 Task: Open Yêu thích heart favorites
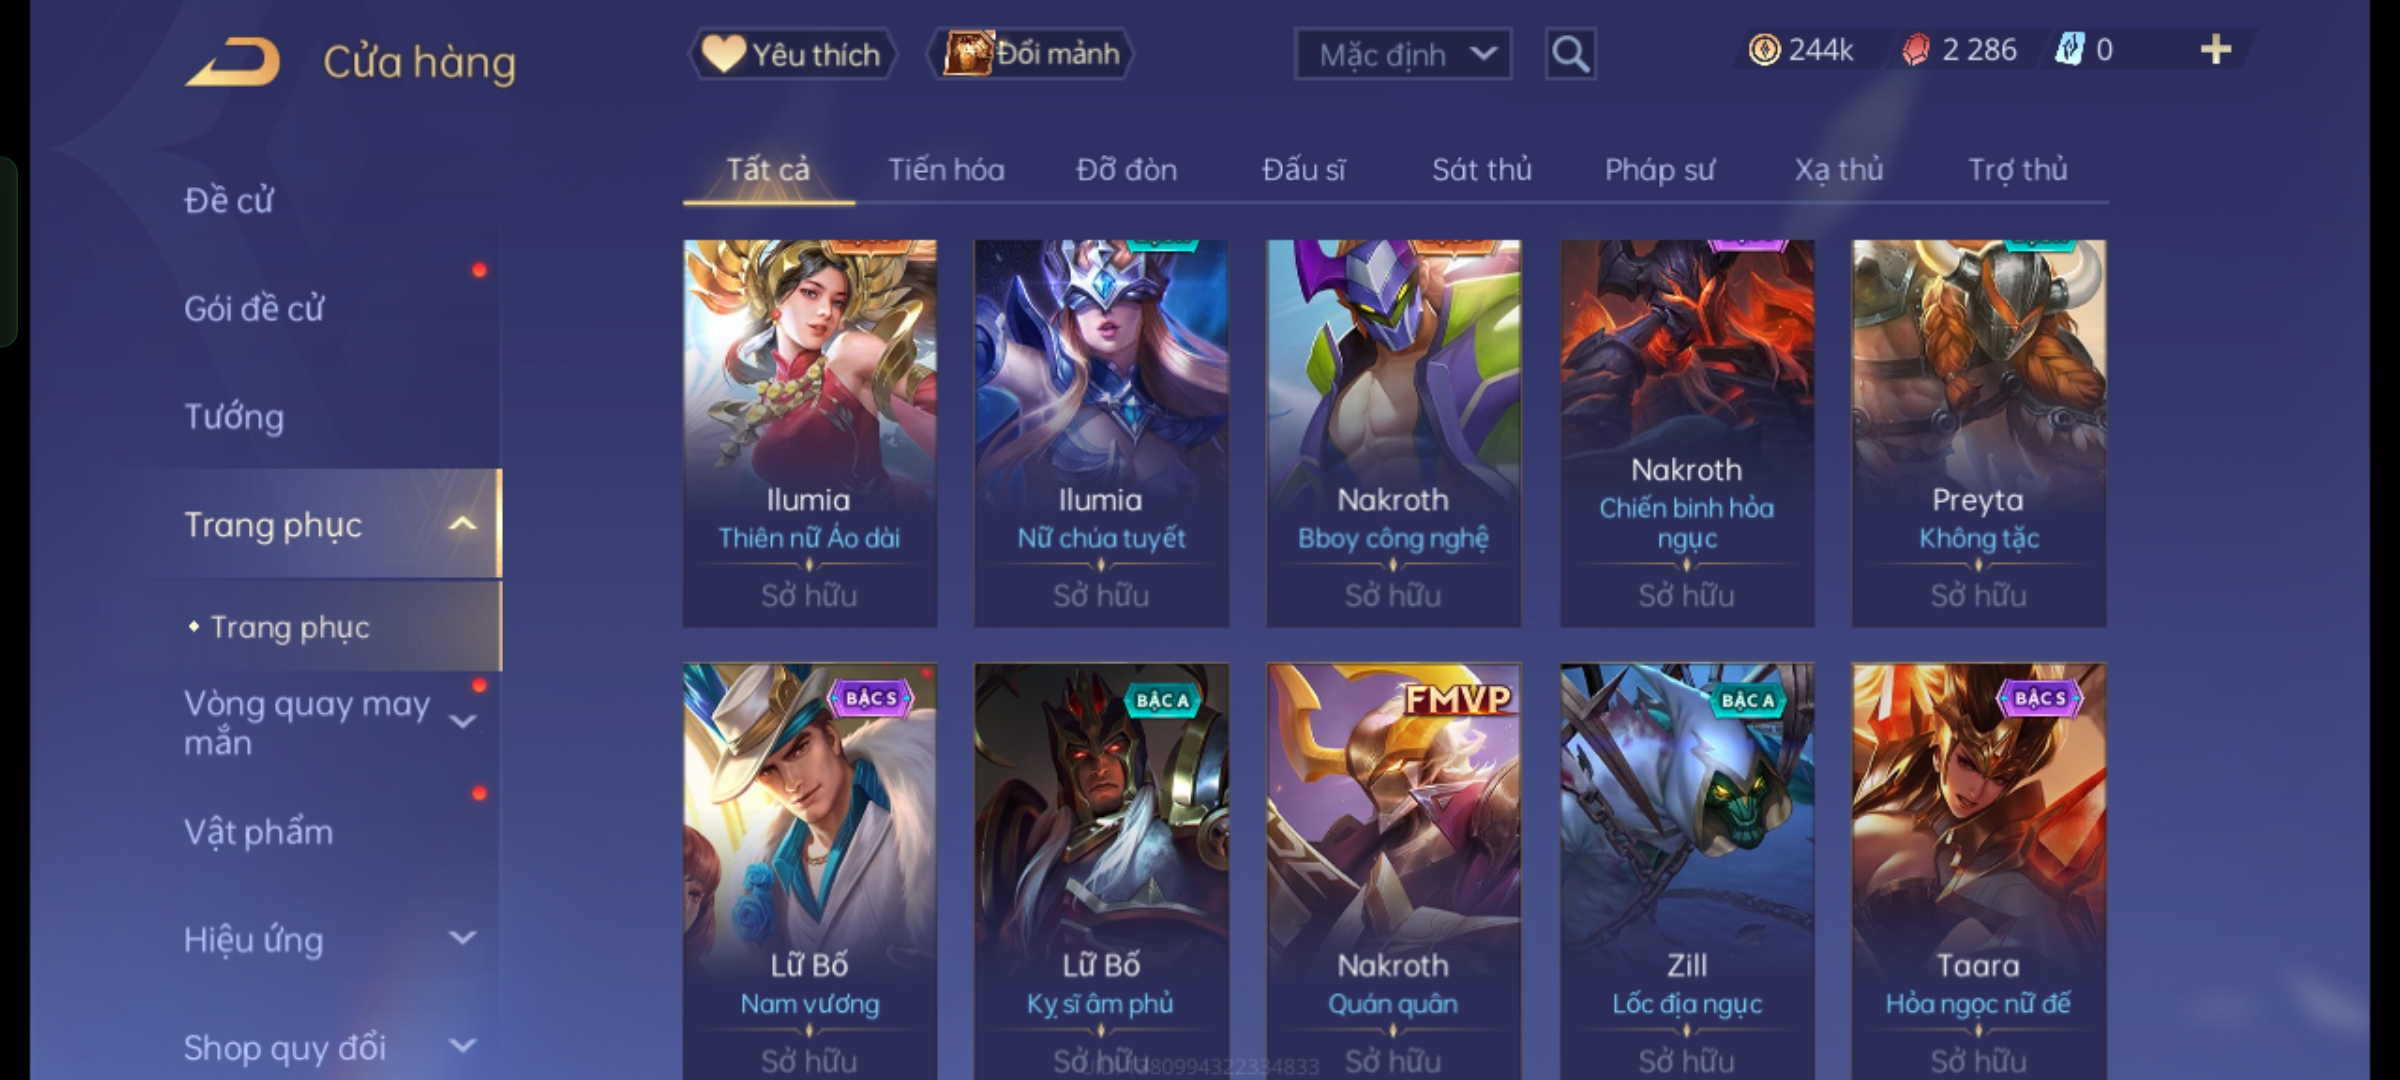[792, 54]
